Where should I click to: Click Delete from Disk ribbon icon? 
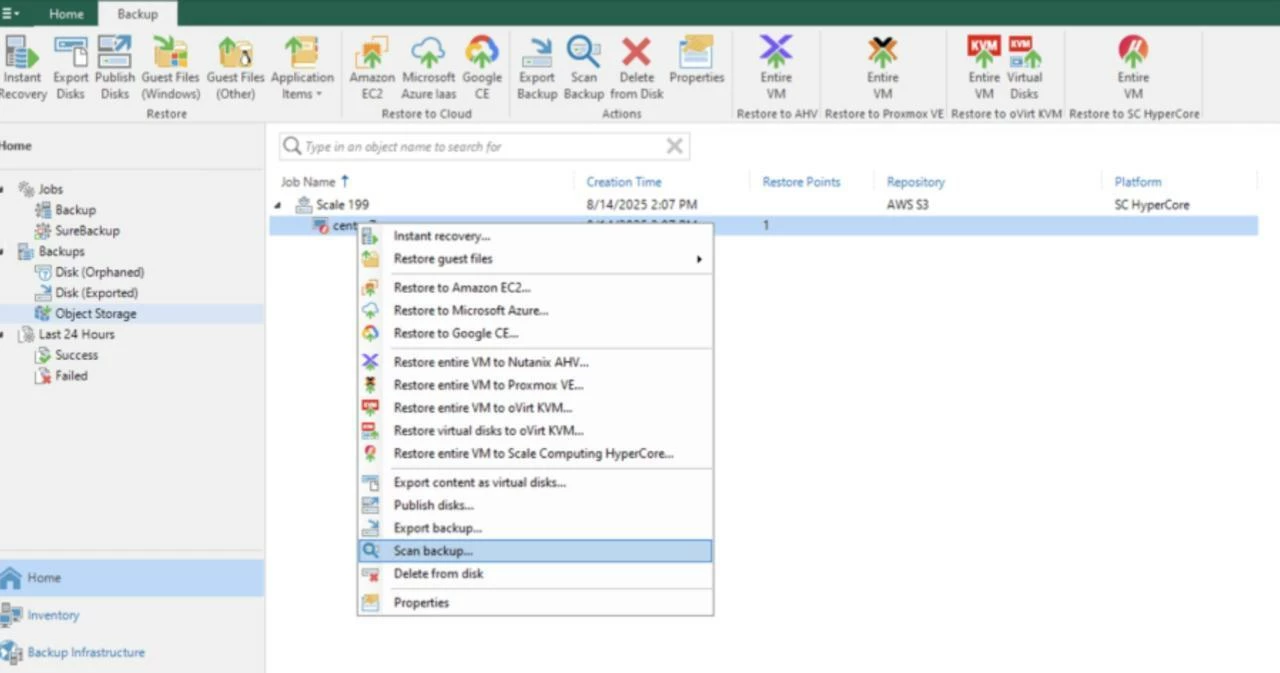636,67
